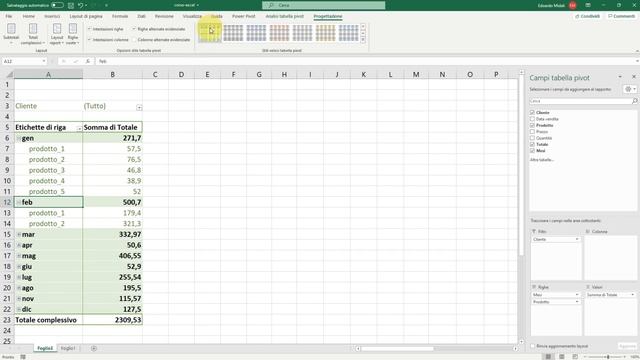The width and height of the screenshot is (640, 360).
Task: Expand the lug month group
Action: click(19, 278)
